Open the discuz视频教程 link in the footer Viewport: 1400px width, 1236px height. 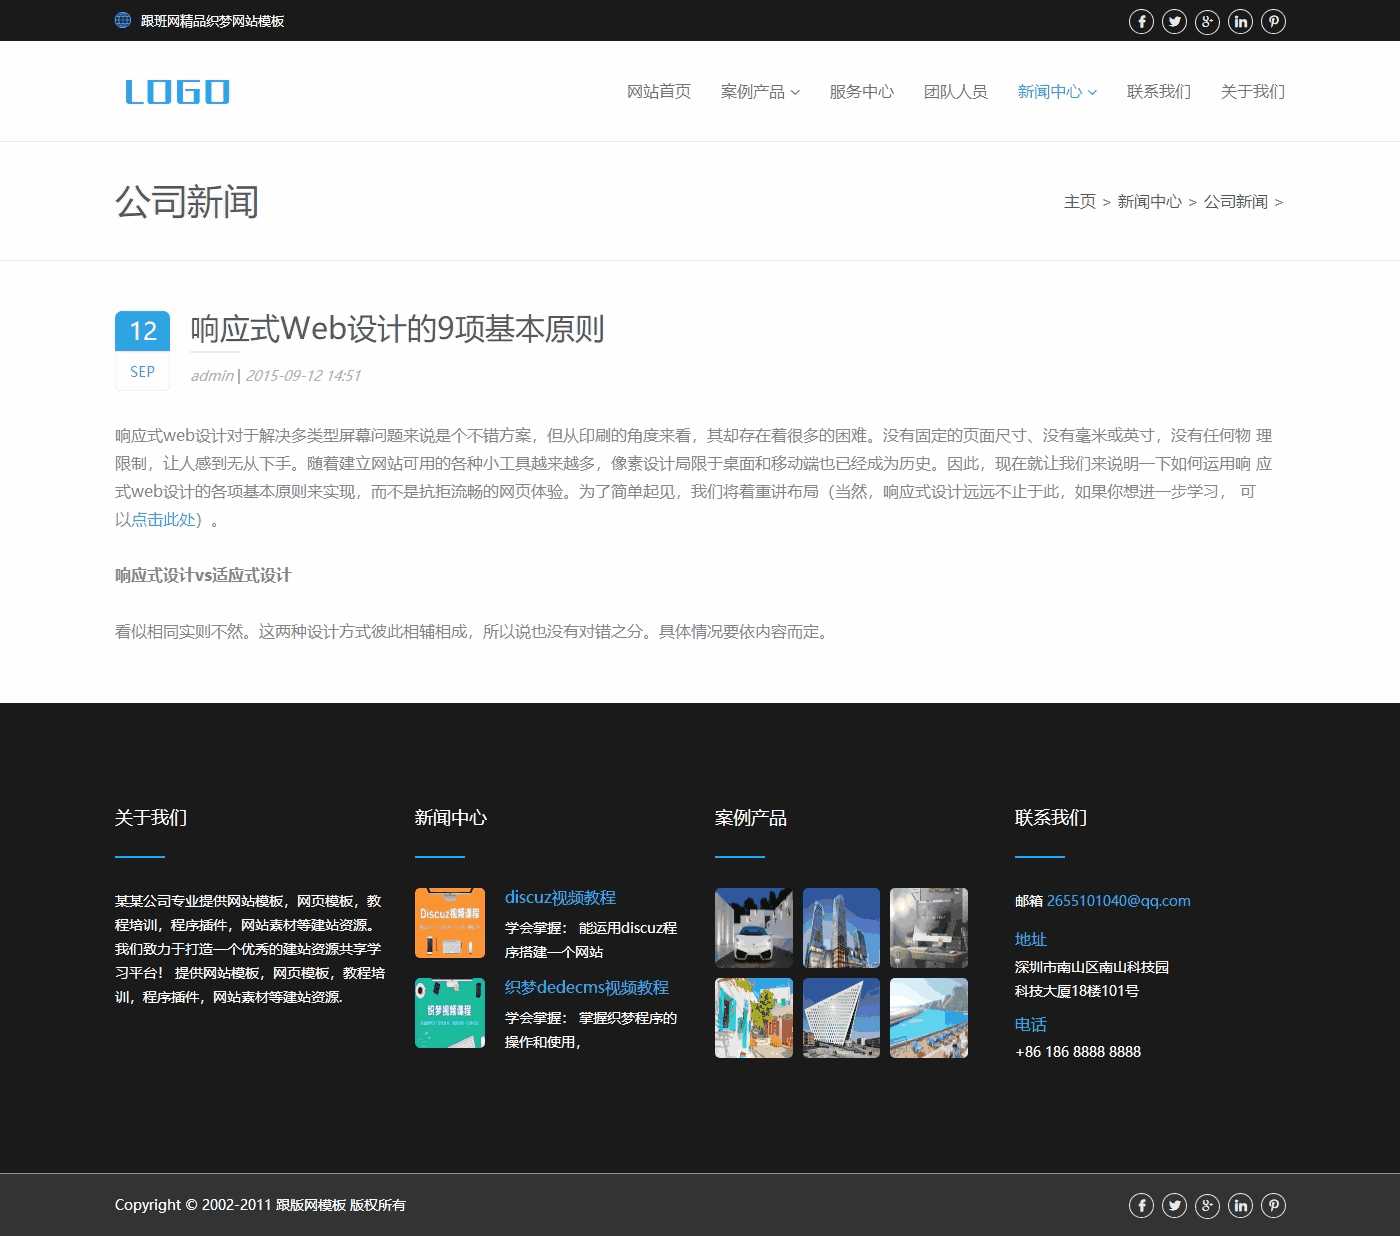coord(562,897)
